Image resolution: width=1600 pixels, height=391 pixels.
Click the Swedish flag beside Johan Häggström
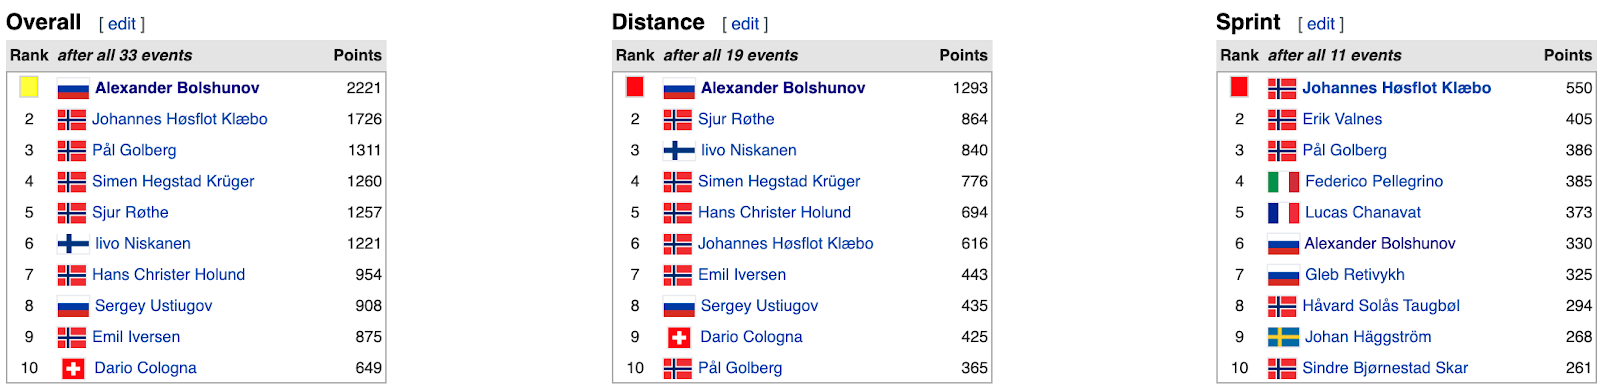coord(1284,337)
